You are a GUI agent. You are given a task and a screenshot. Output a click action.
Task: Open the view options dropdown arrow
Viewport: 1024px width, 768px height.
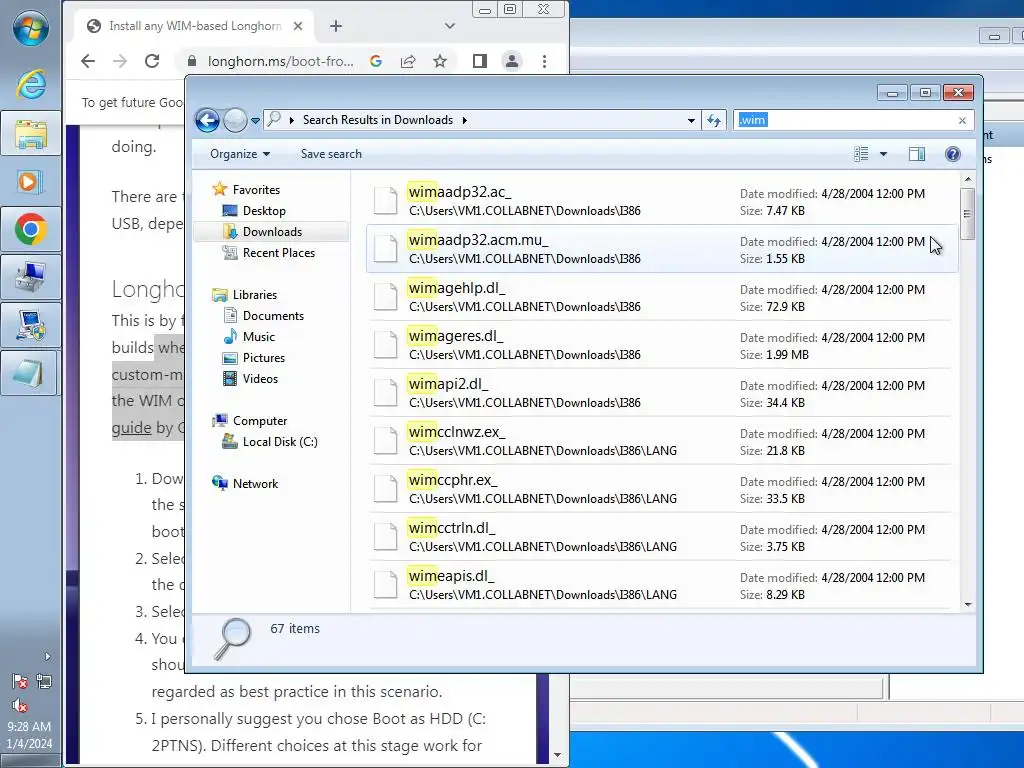click(x=883, y=154)
